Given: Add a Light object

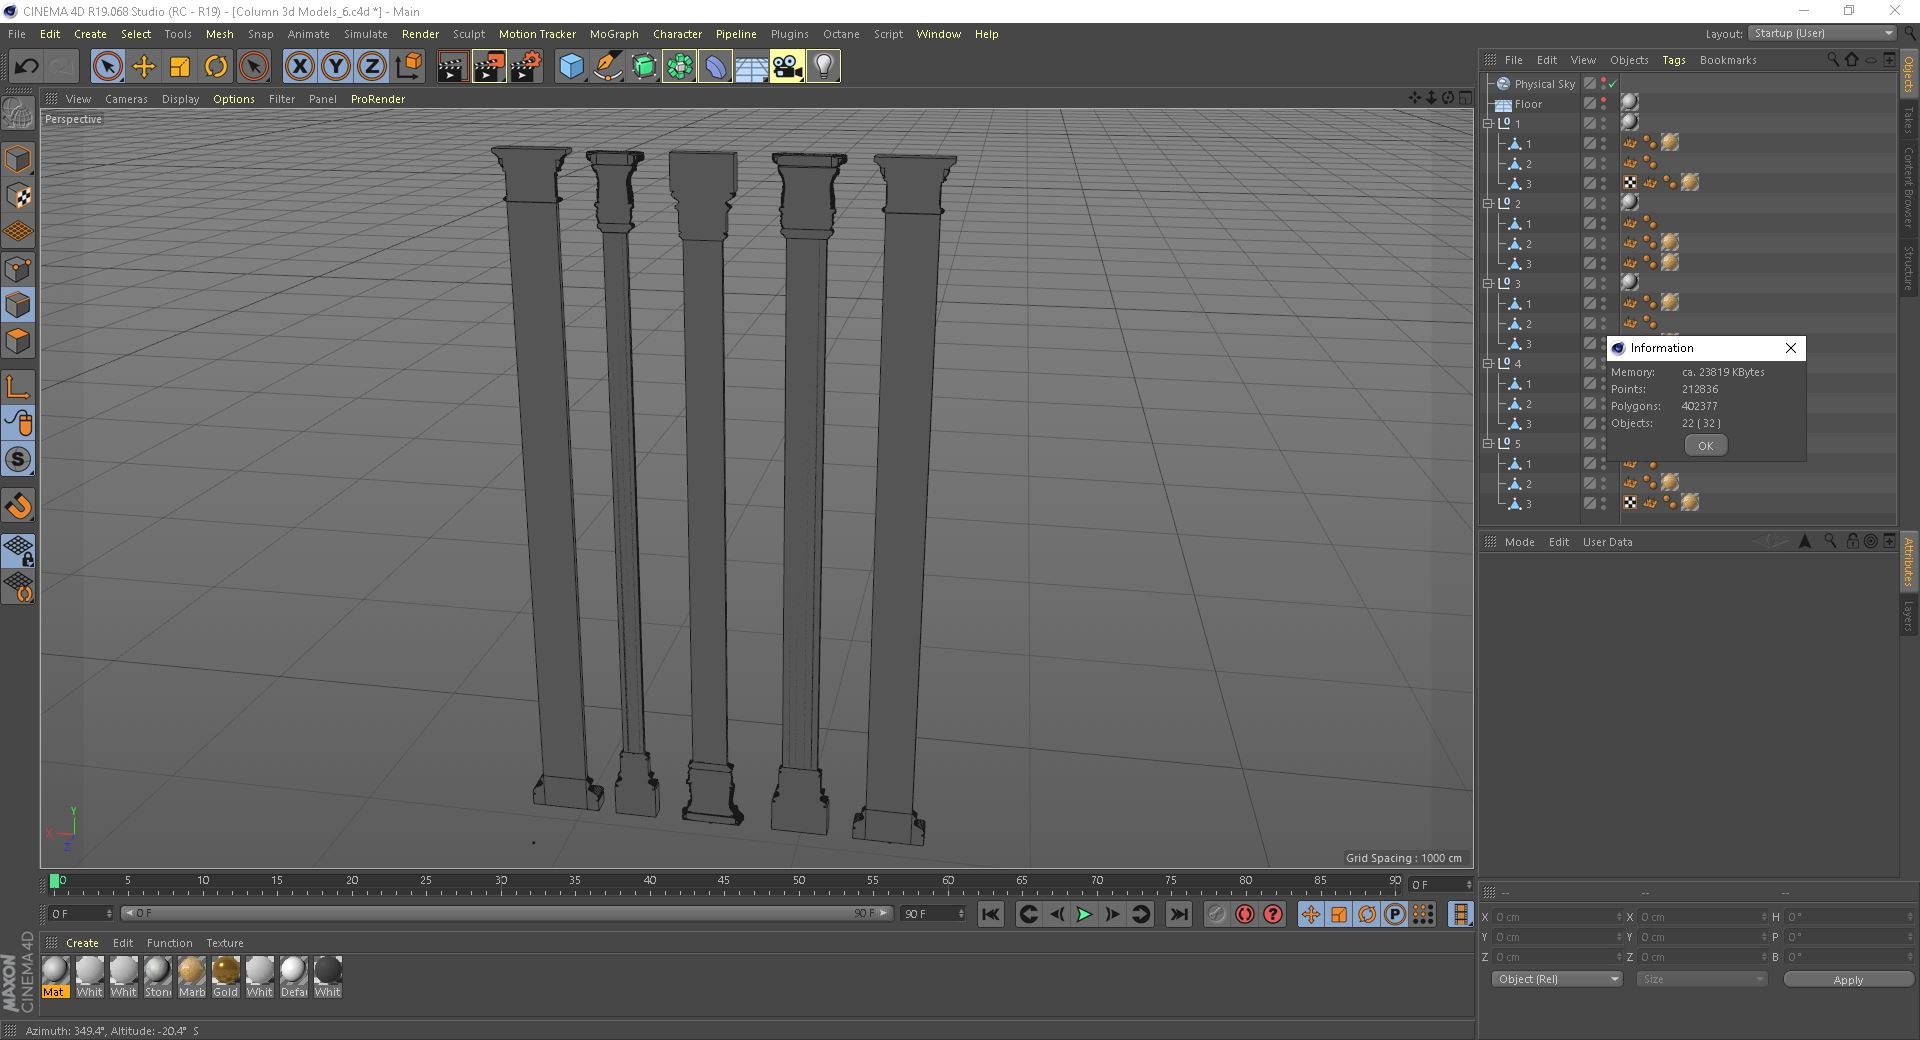Looking at the screenshot, I should coord(823,67).
